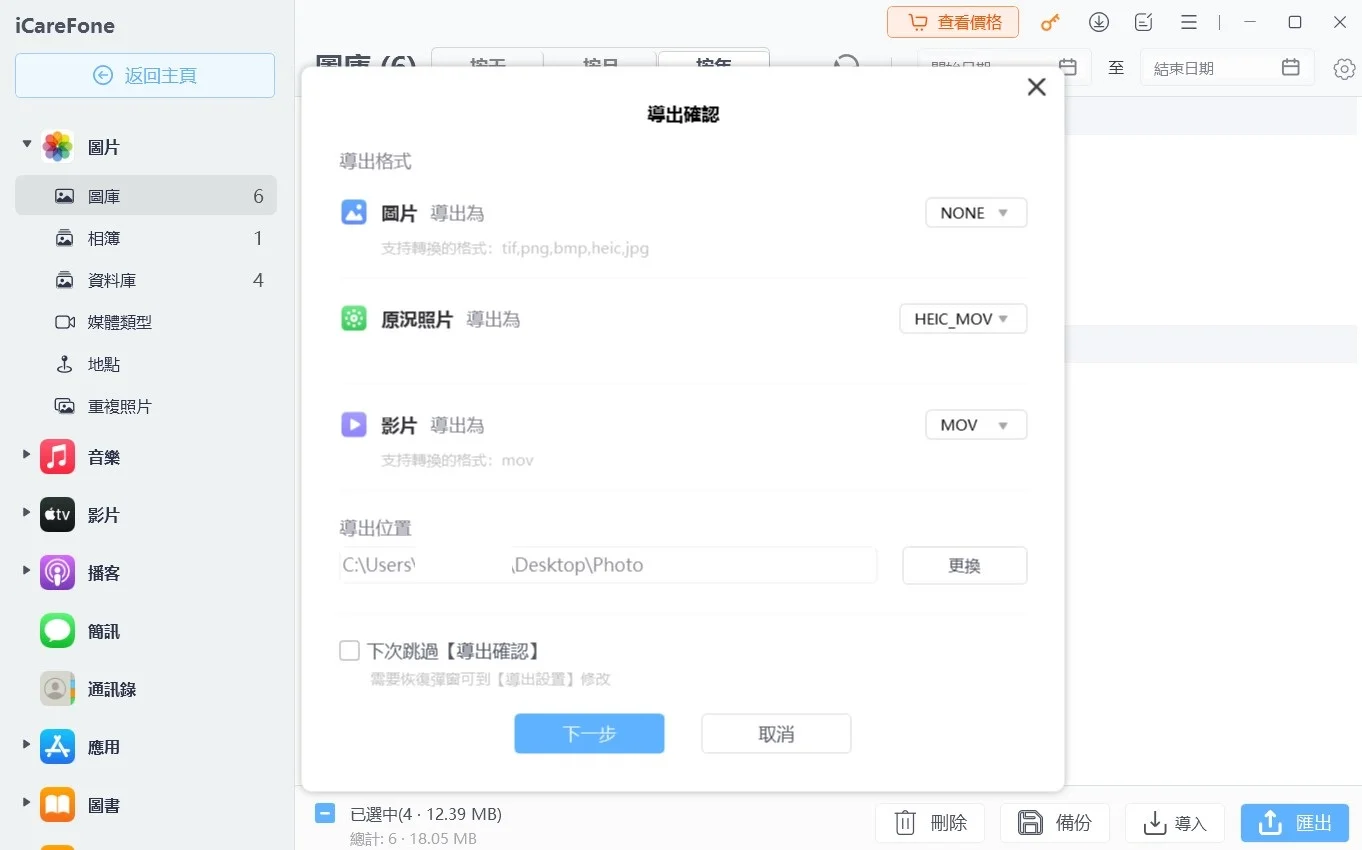1362x850 pixels.
Task: Open the HEIC_MOV live photo format dropdown
Action: click(962, 318)
